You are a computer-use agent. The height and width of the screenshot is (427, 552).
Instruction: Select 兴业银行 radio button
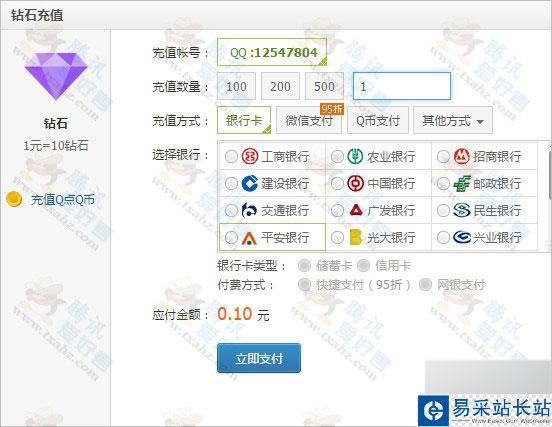pos(443,237)
